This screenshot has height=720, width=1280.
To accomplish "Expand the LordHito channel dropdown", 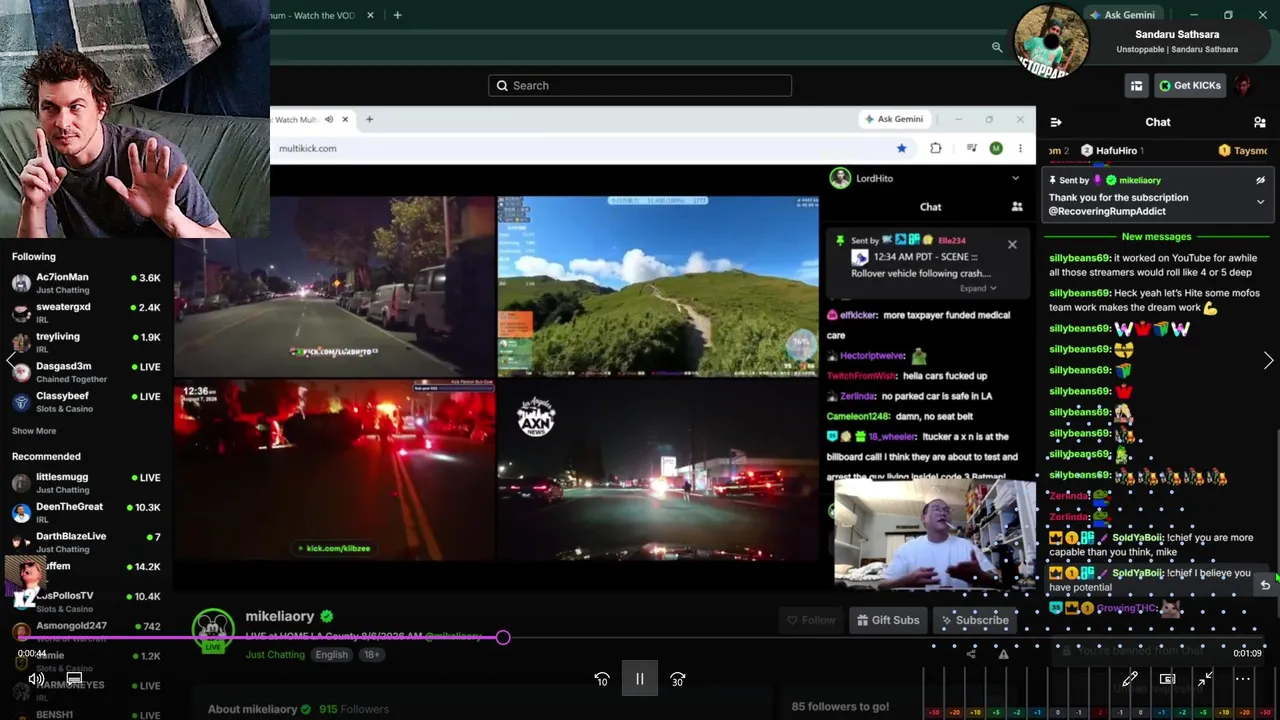I will 1015,178.
